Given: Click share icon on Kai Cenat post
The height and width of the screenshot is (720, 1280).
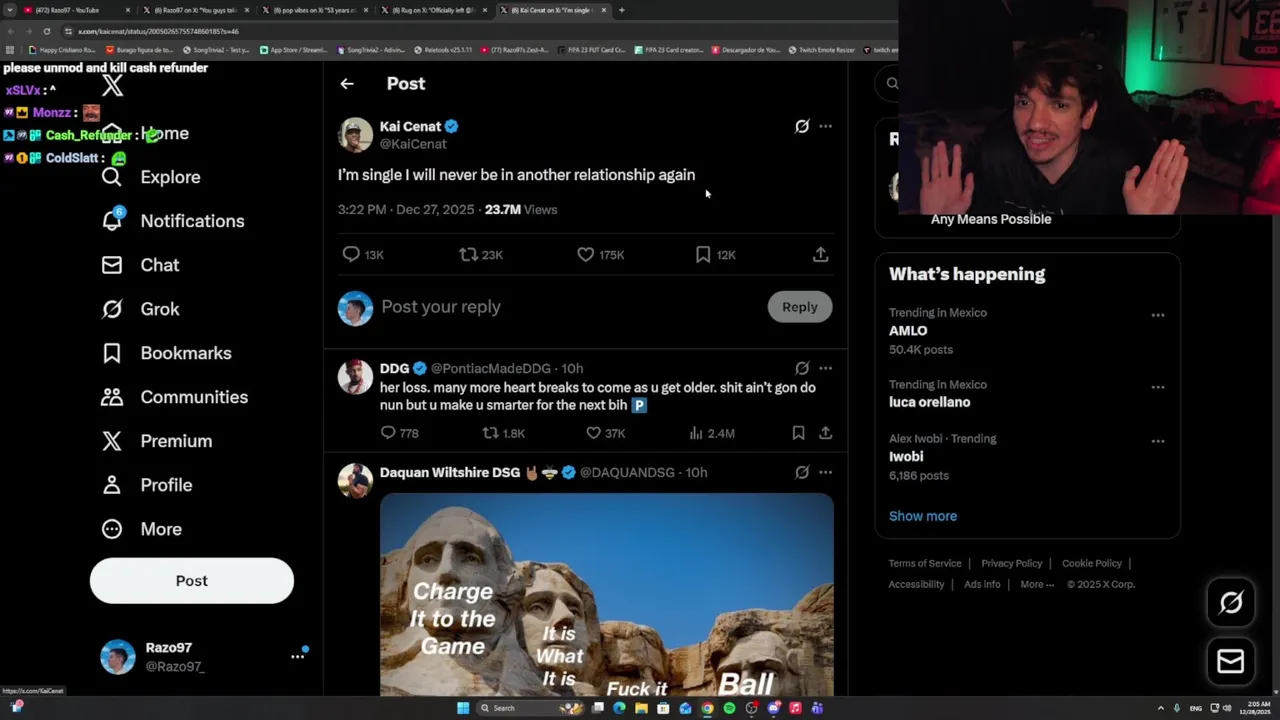Looking at the screenshot, I should (821, 254).
